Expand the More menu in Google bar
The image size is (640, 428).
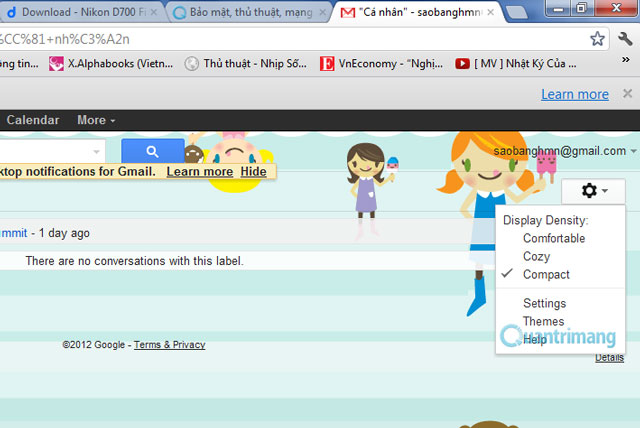(x=96, y=120)
